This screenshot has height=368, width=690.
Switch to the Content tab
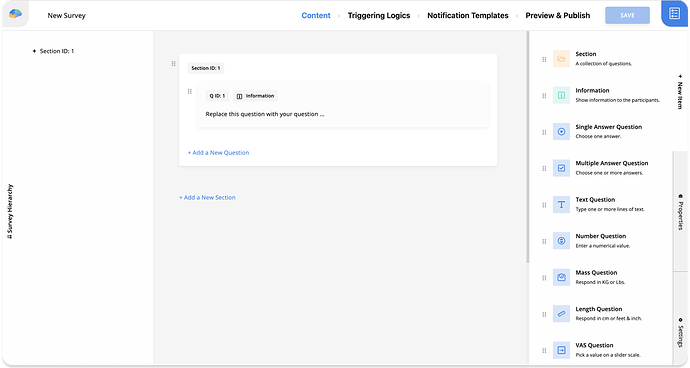(x=316, y=15)
